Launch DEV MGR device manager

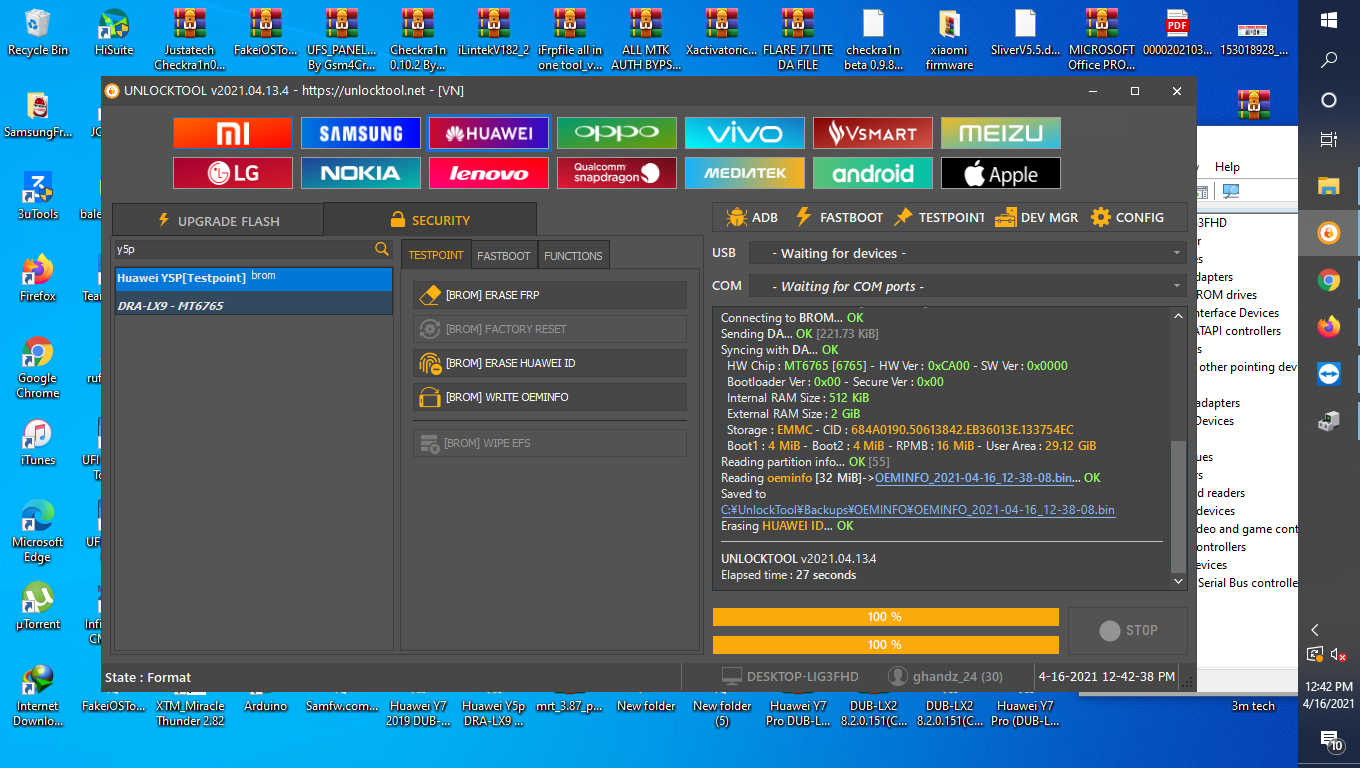[1037, 217]
